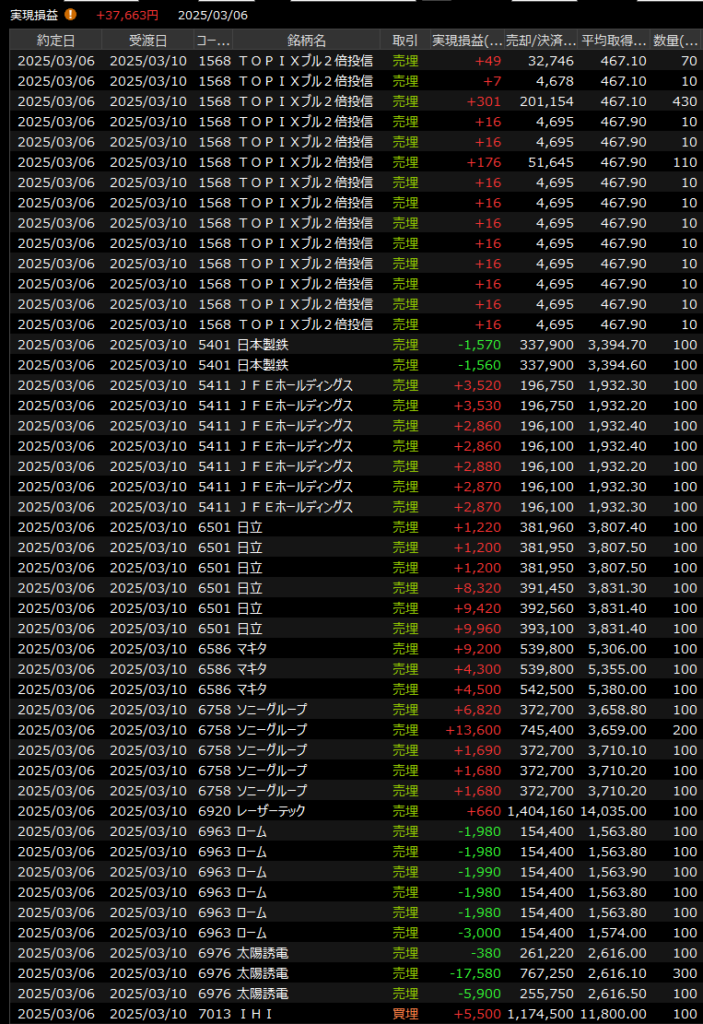Sort the table by 銘柄名 header
The height and width of the screenshot is (1024, 703).
306,40
